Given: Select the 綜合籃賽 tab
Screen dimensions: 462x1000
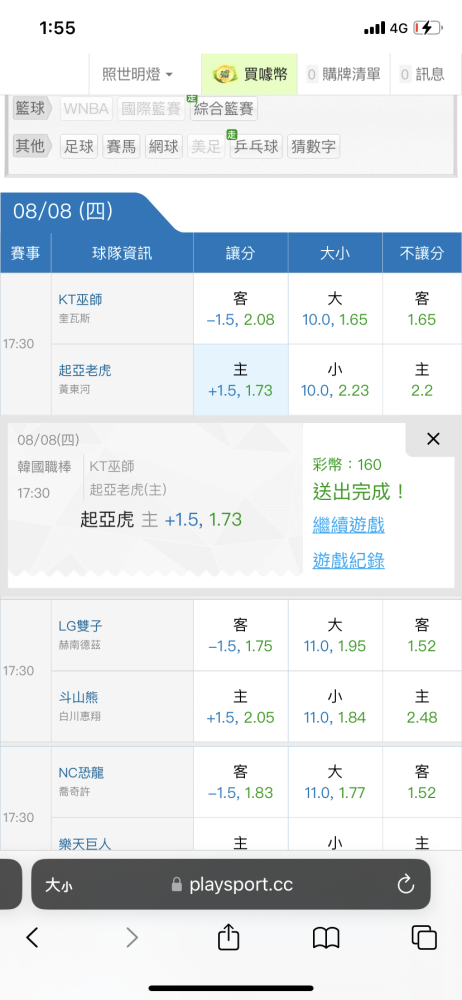Looking at the screenshot, I should [223, 108].
